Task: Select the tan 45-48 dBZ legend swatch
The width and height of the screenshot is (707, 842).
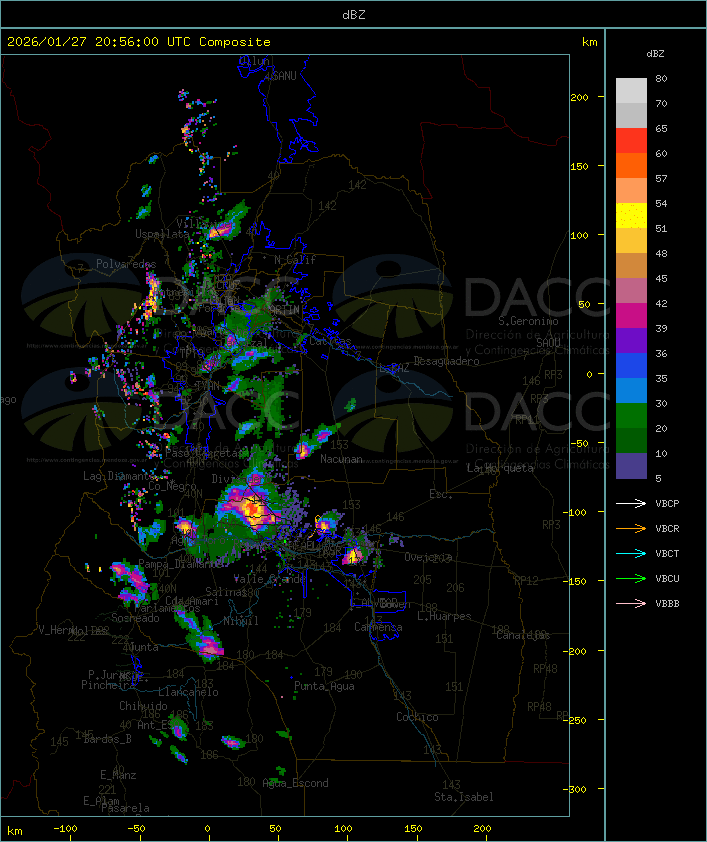Action: tap(631, 266)
